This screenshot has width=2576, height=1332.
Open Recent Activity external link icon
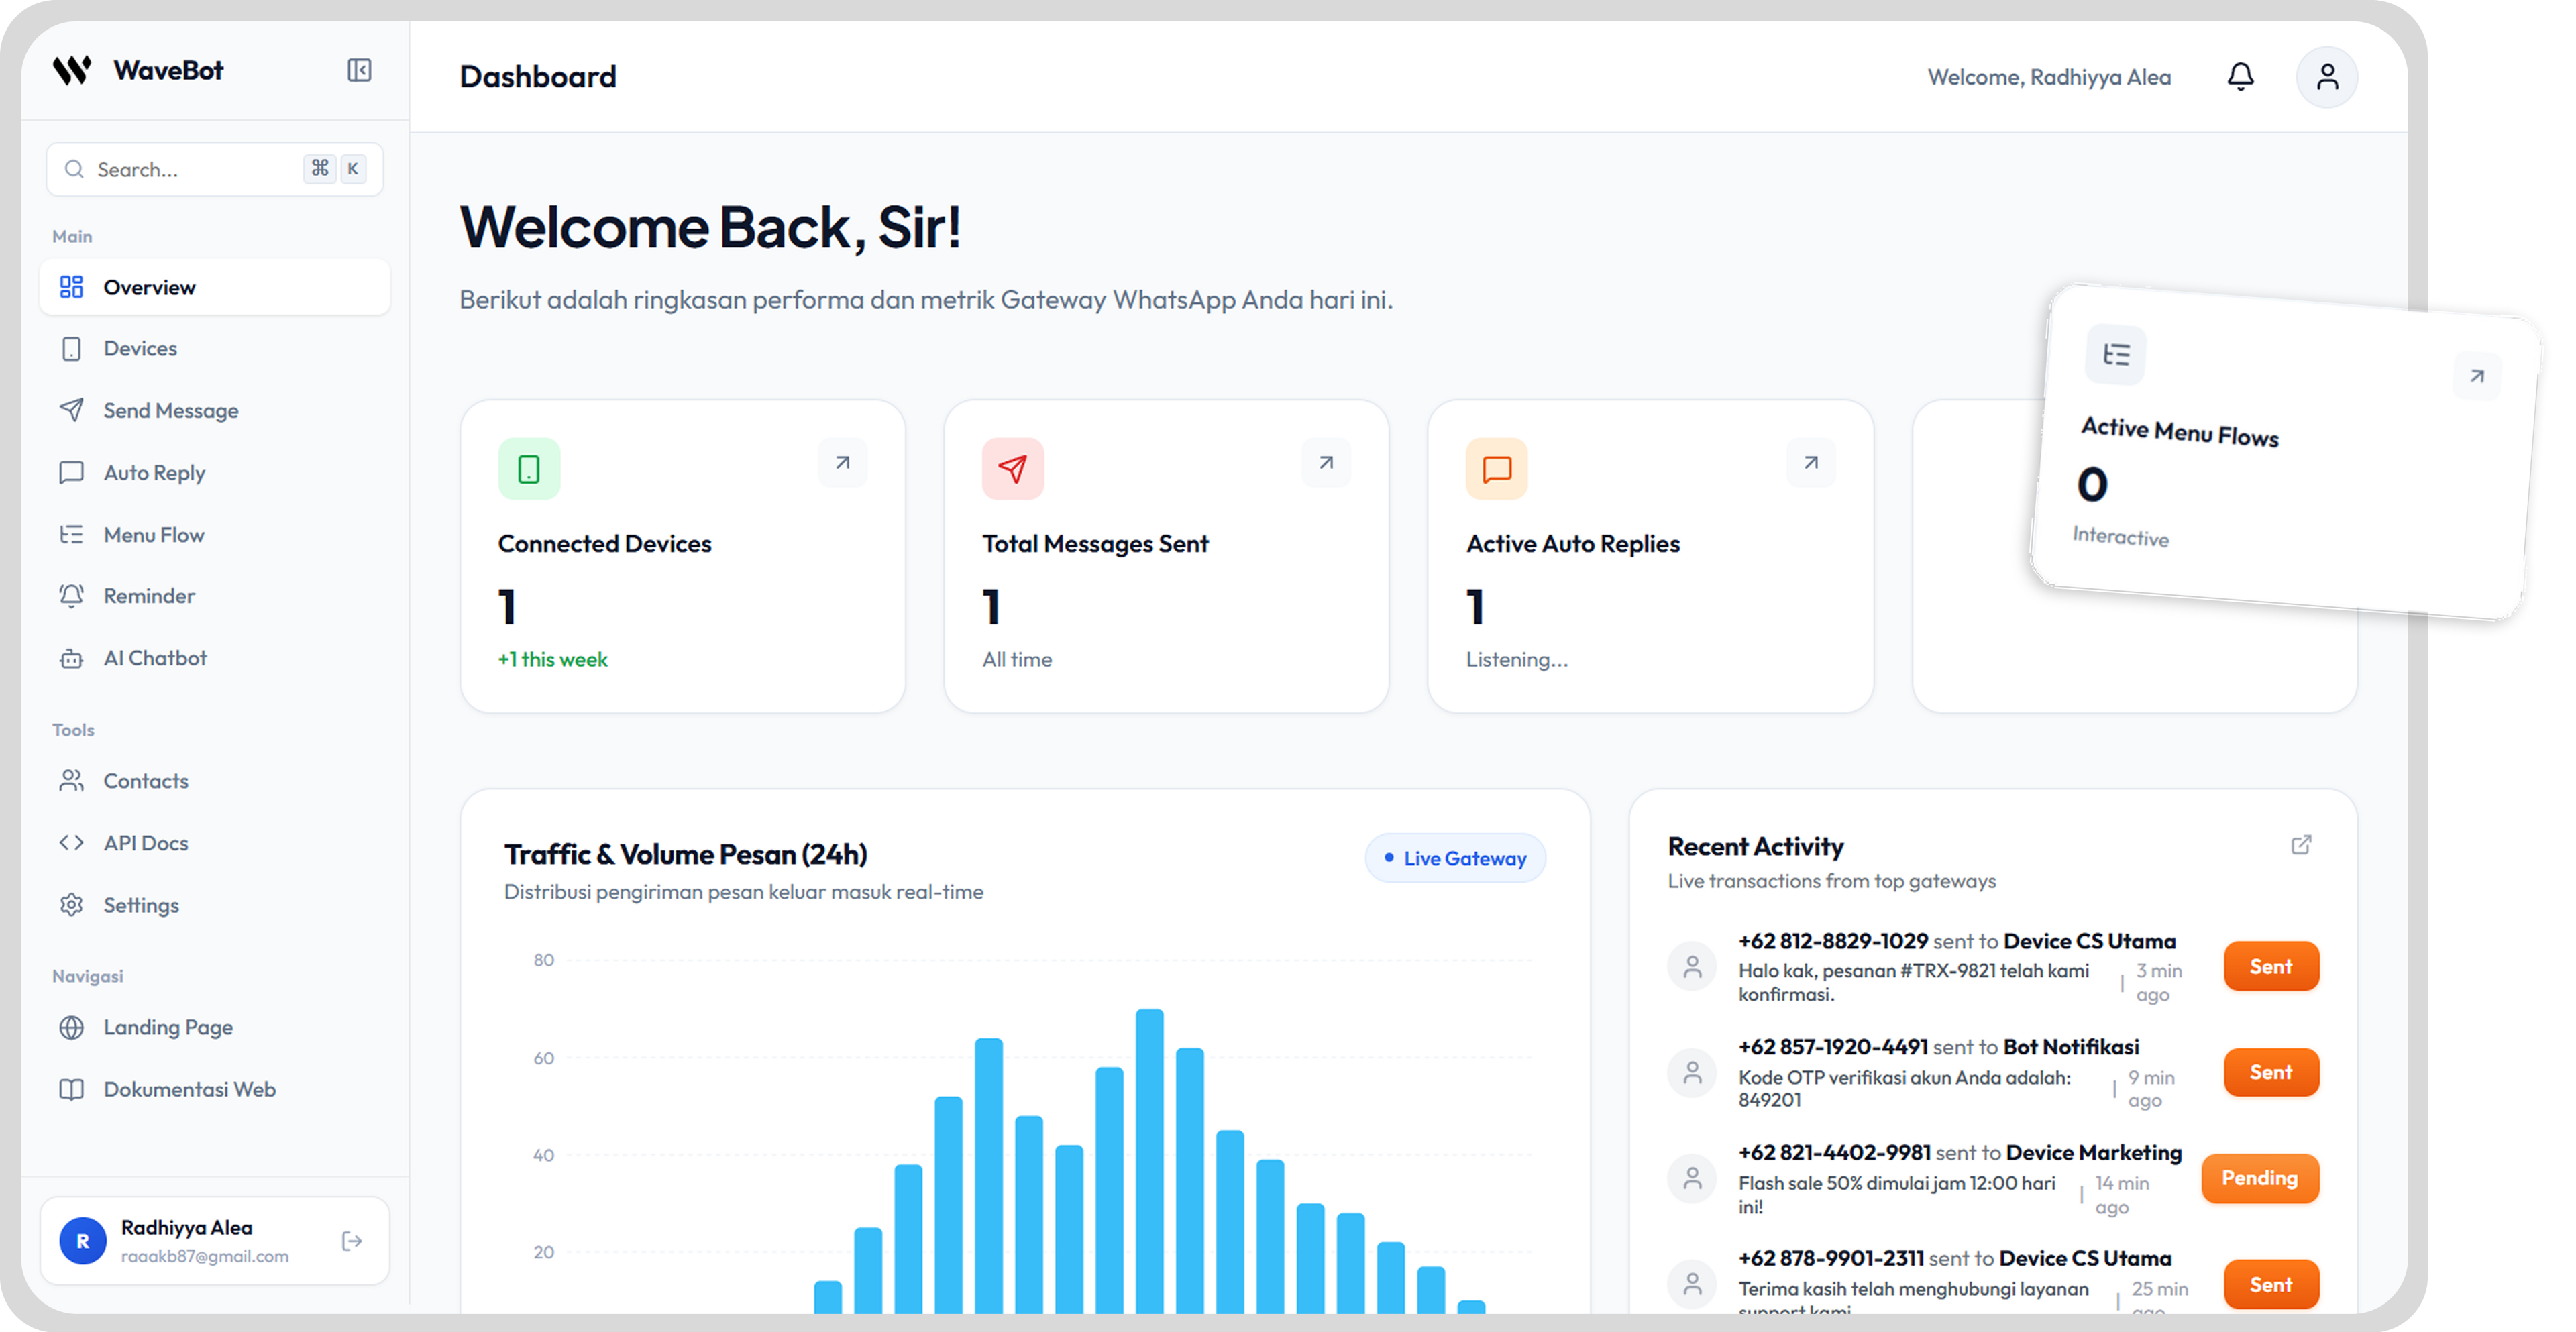(2301, 845)
